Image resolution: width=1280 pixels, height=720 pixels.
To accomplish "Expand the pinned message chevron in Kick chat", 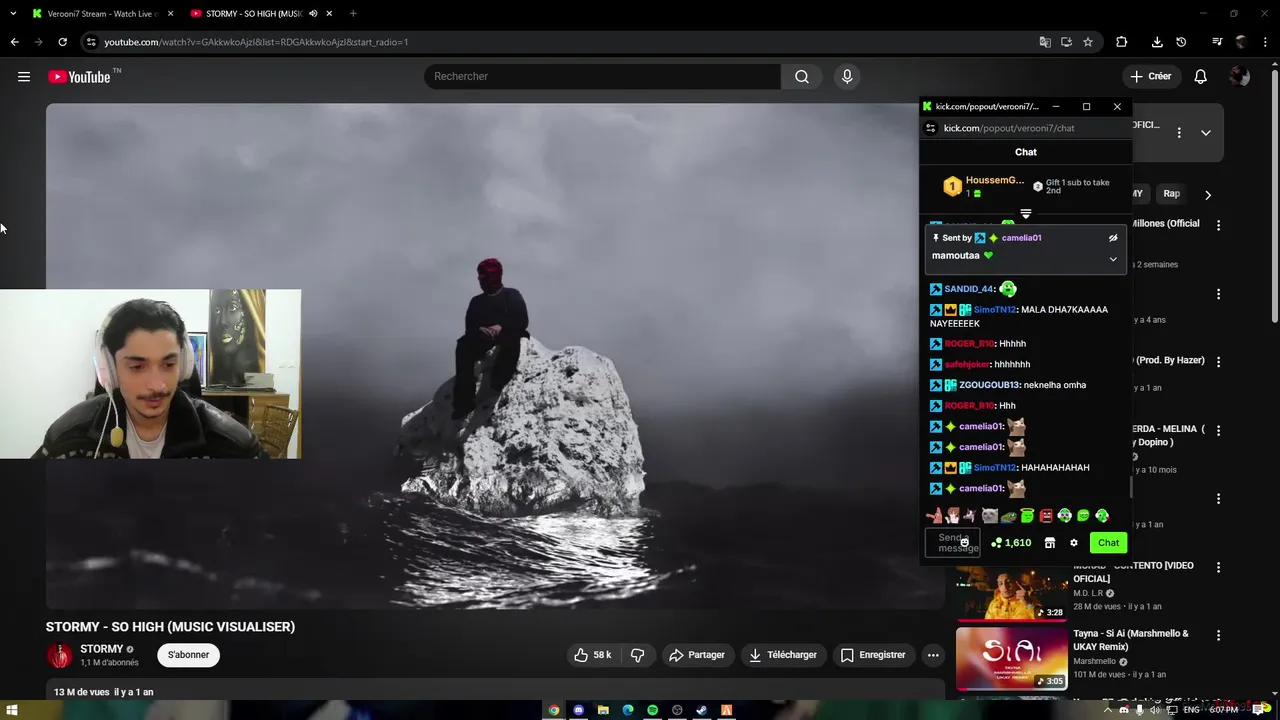I will tap(1113, 259).
